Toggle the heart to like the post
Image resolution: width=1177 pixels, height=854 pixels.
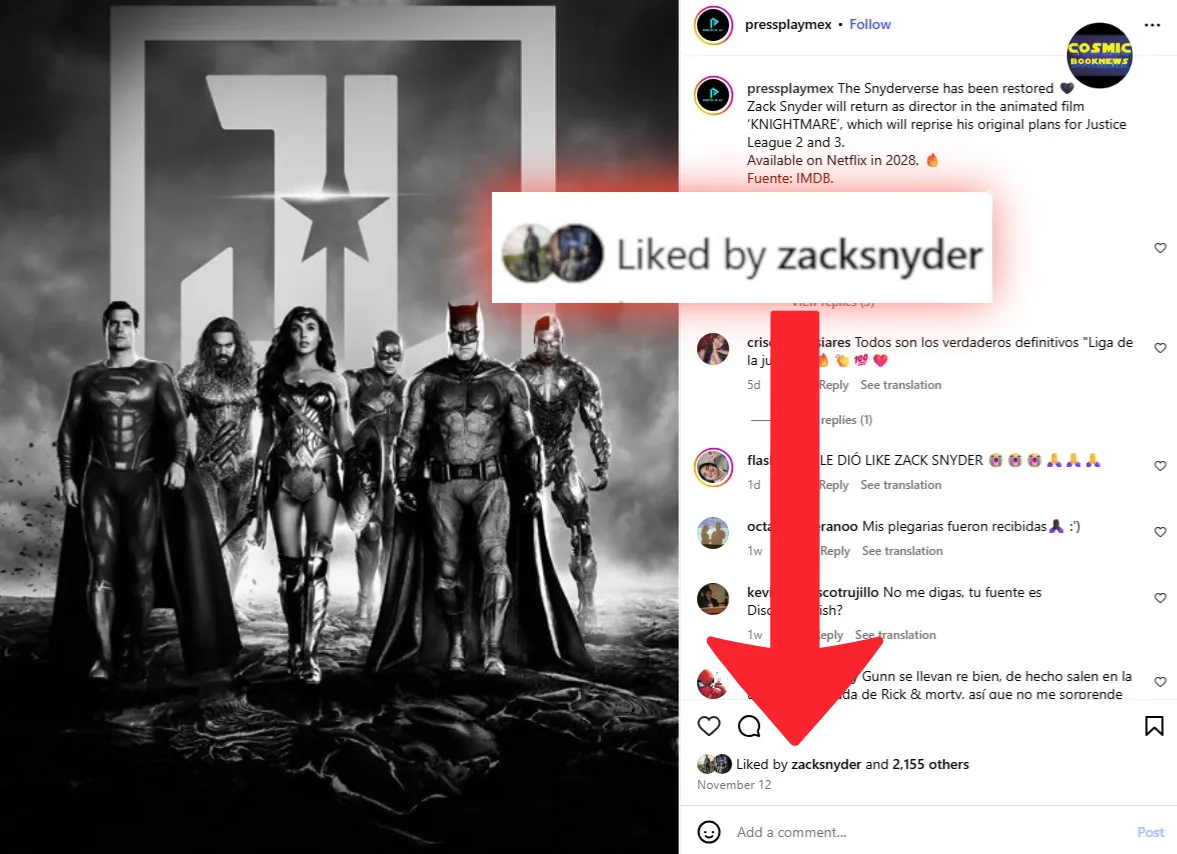coord(709,727)
